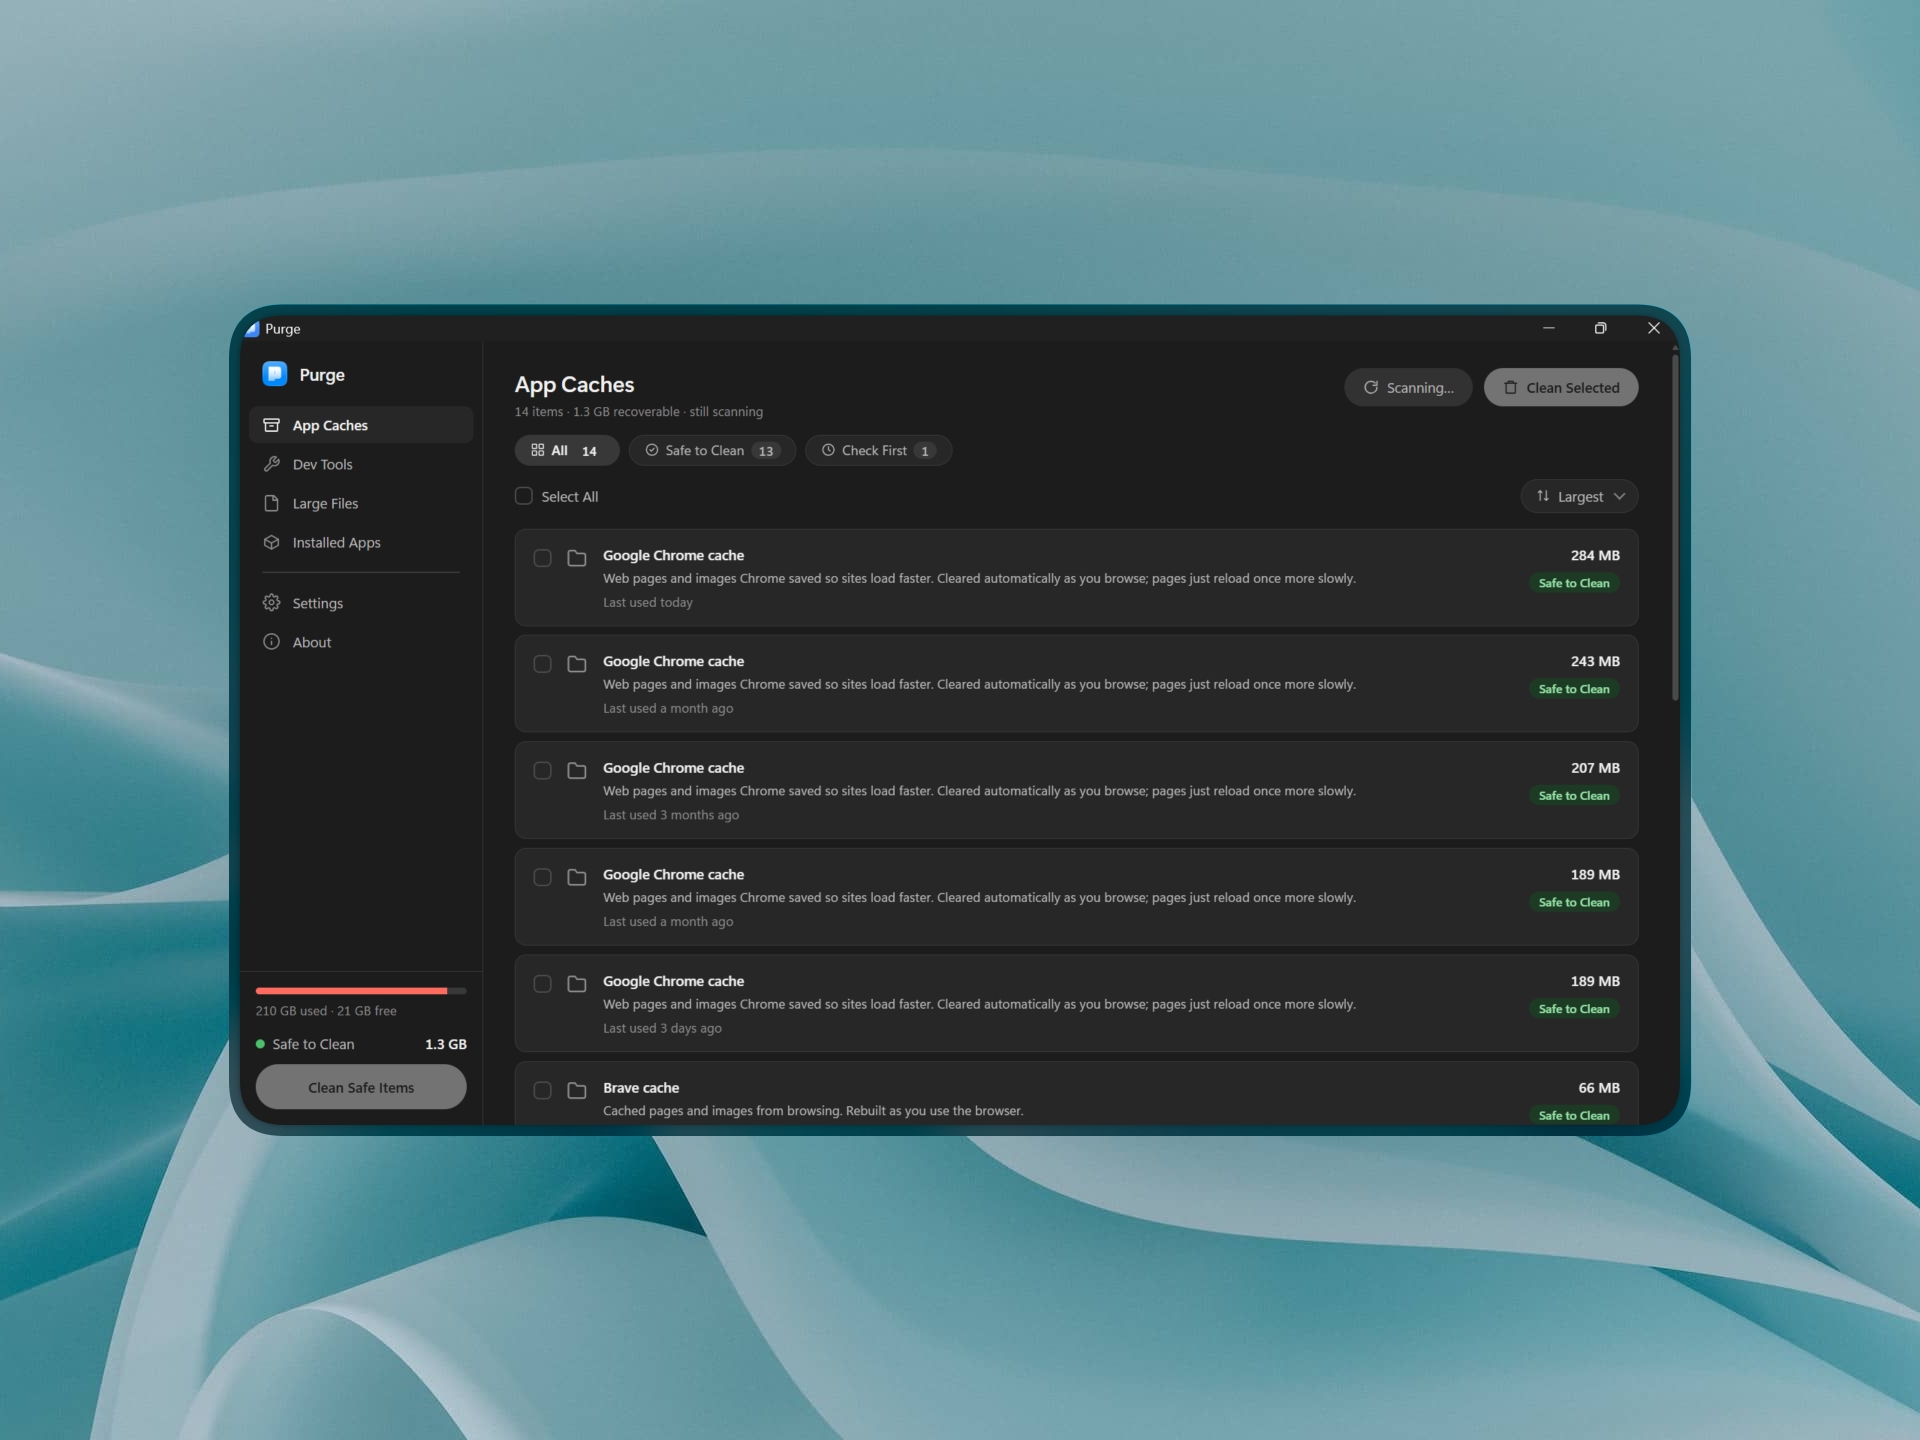Tick checkbox of 189 MB cache last used a month ago
This screenshot has width=1920, height=1440.
pyautogui.click(x=542, y=877)
